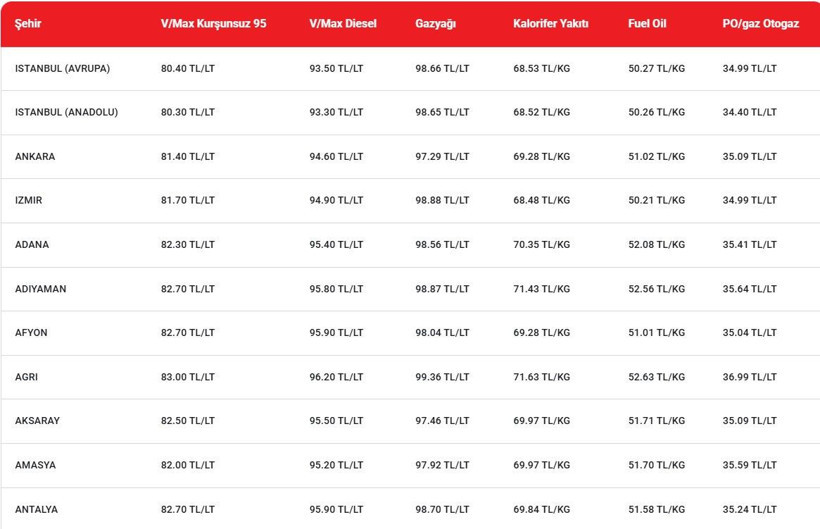The width and height of the screenshot is (820, 529).
Task: Select the AKSARAY city cell
Action: coord(37,421)
